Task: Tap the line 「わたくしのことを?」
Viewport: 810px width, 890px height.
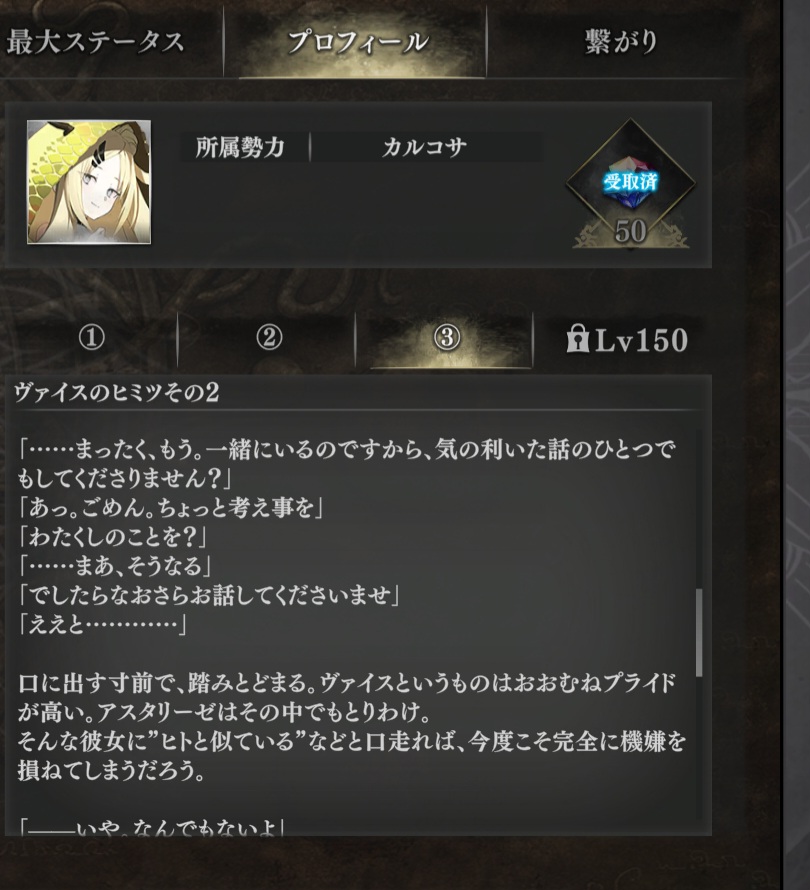Action: point(112,537)
